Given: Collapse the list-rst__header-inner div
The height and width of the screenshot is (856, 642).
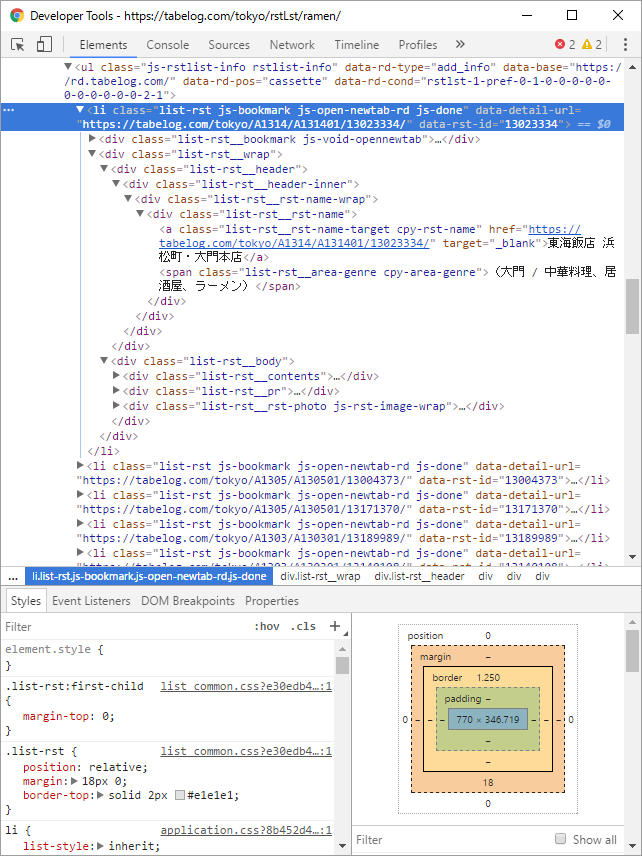Looking at the screenshot, I should (x=116, y=184).
